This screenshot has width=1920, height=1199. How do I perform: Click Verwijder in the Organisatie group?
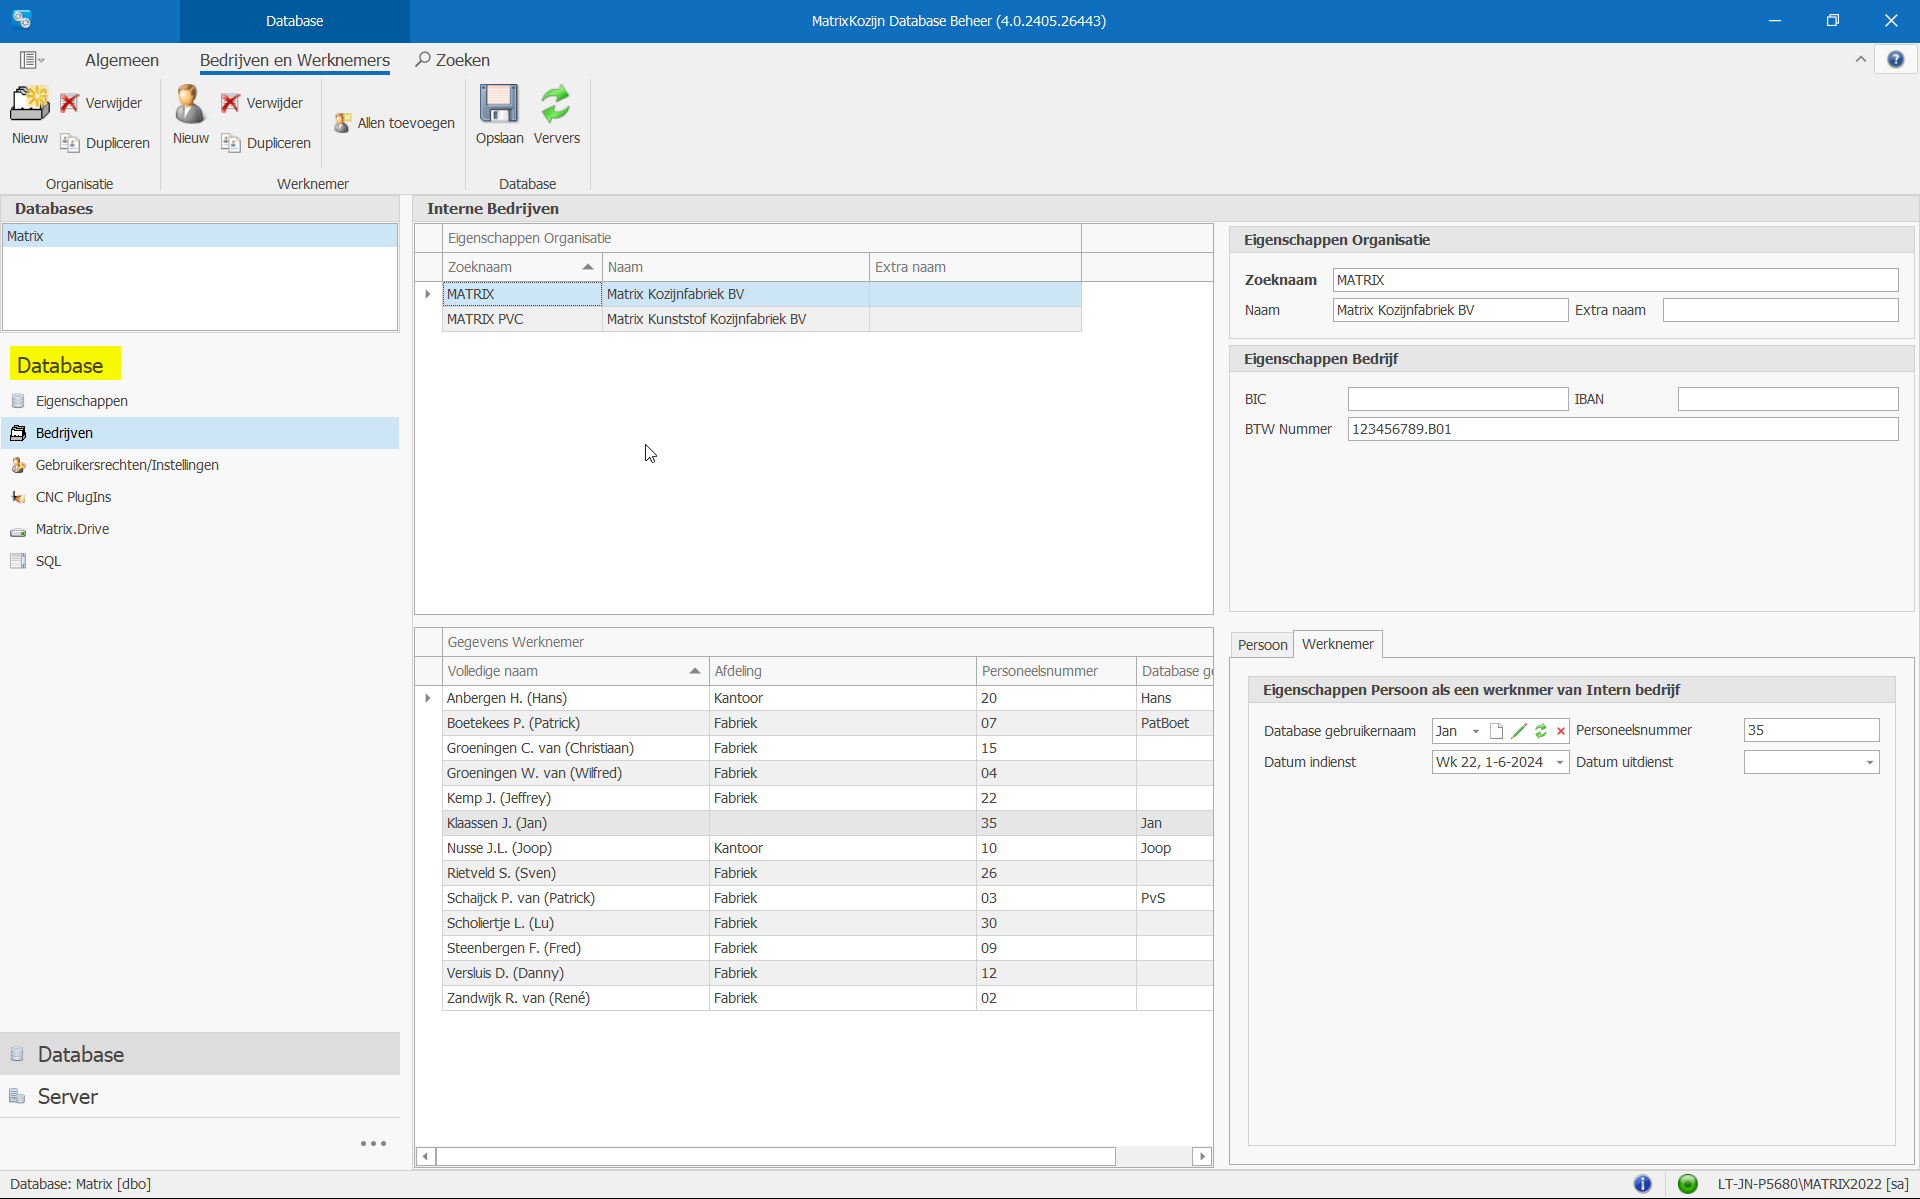click(x=101, y=103)
